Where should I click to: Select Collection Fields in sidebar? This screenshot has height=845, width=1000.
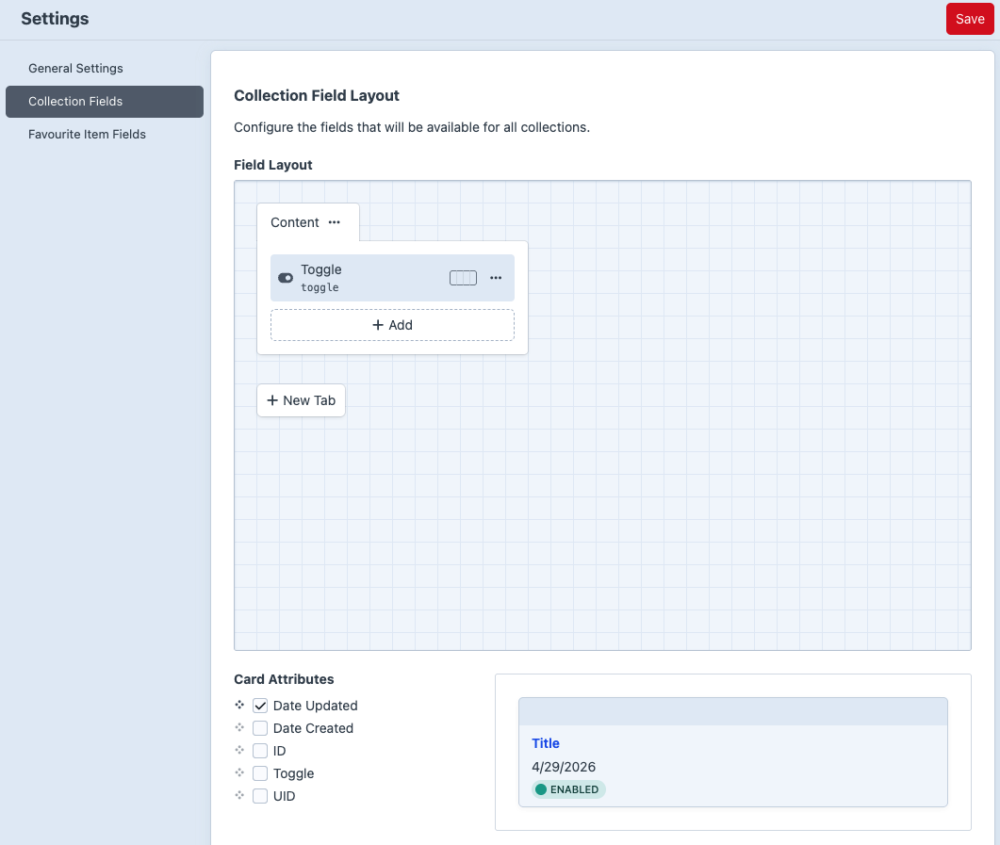tap(105, 101)
